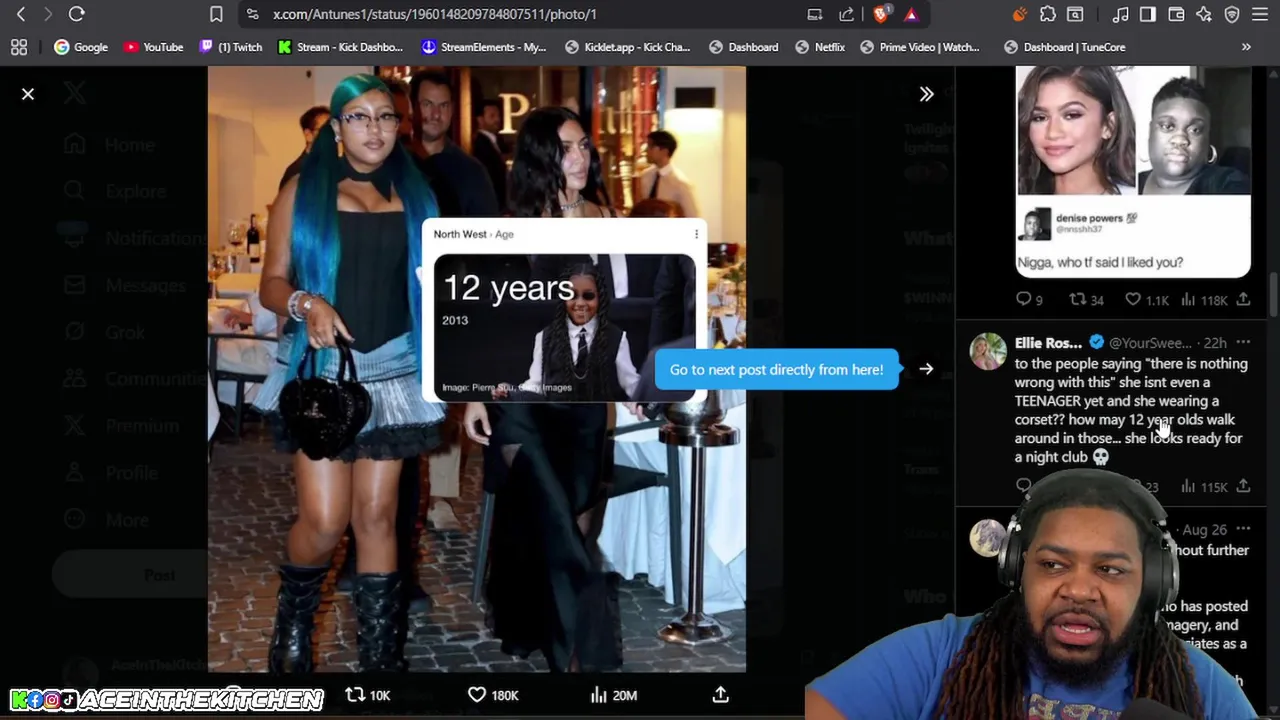Open YouTube bookmark
Screen dimensions: 1280x720
154,47
